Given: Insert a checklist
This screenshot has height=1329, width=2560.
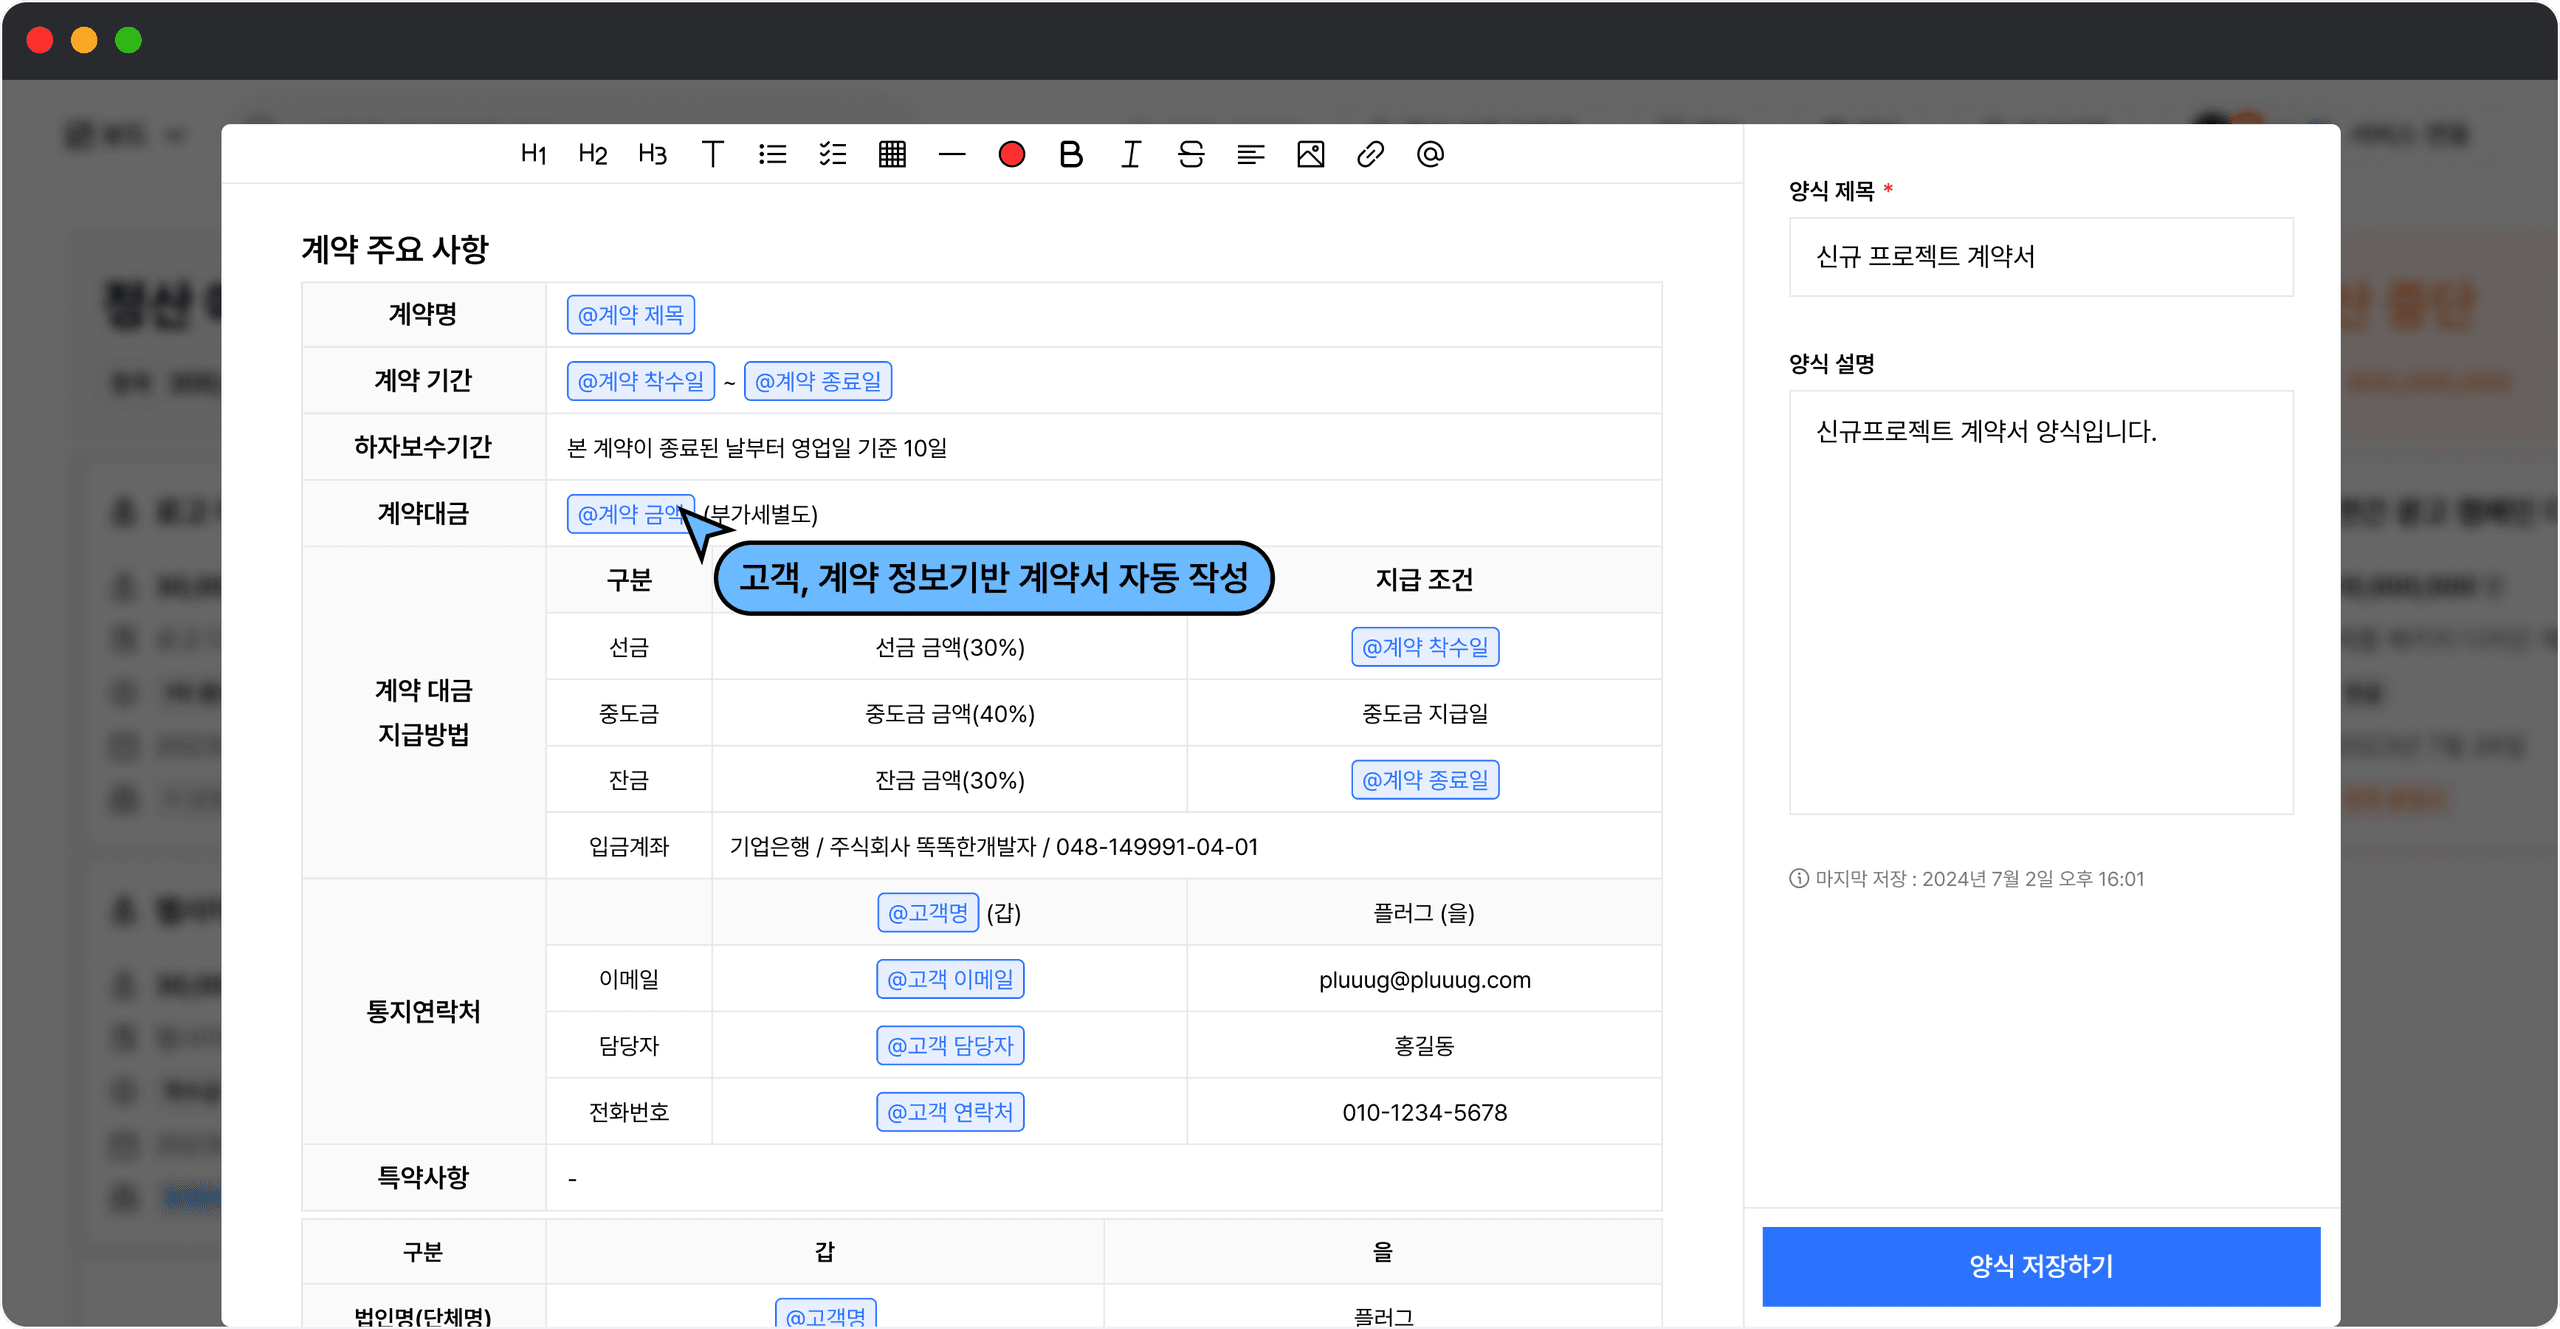Looking at the screenshot, I should (832, 154).
